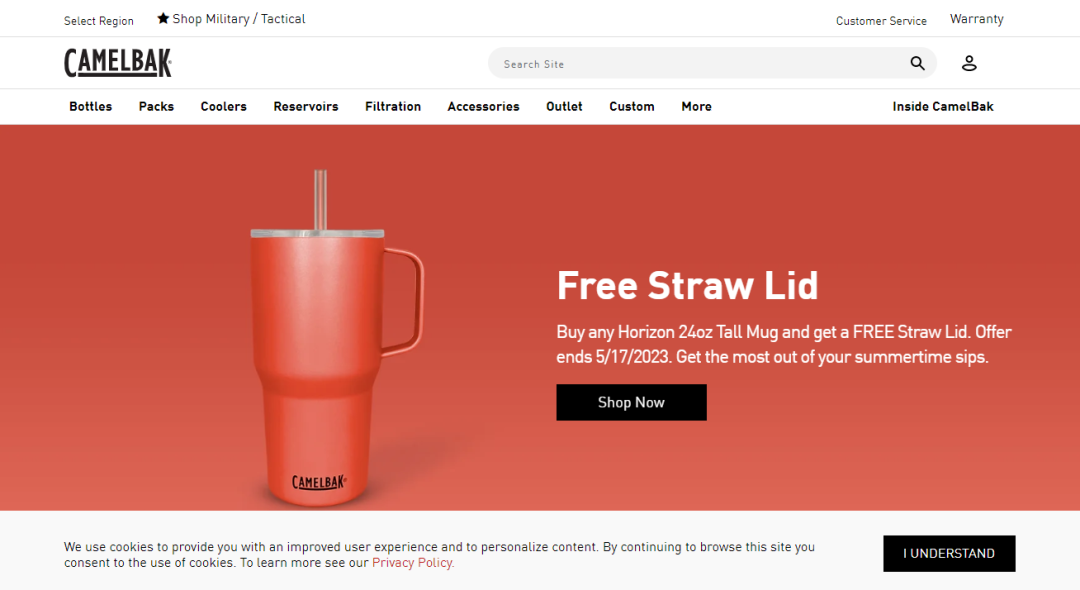Screen dimensions: 1080x590
Task: Accept cookies with I UNDERSTAND button
Action: [949, 554]
